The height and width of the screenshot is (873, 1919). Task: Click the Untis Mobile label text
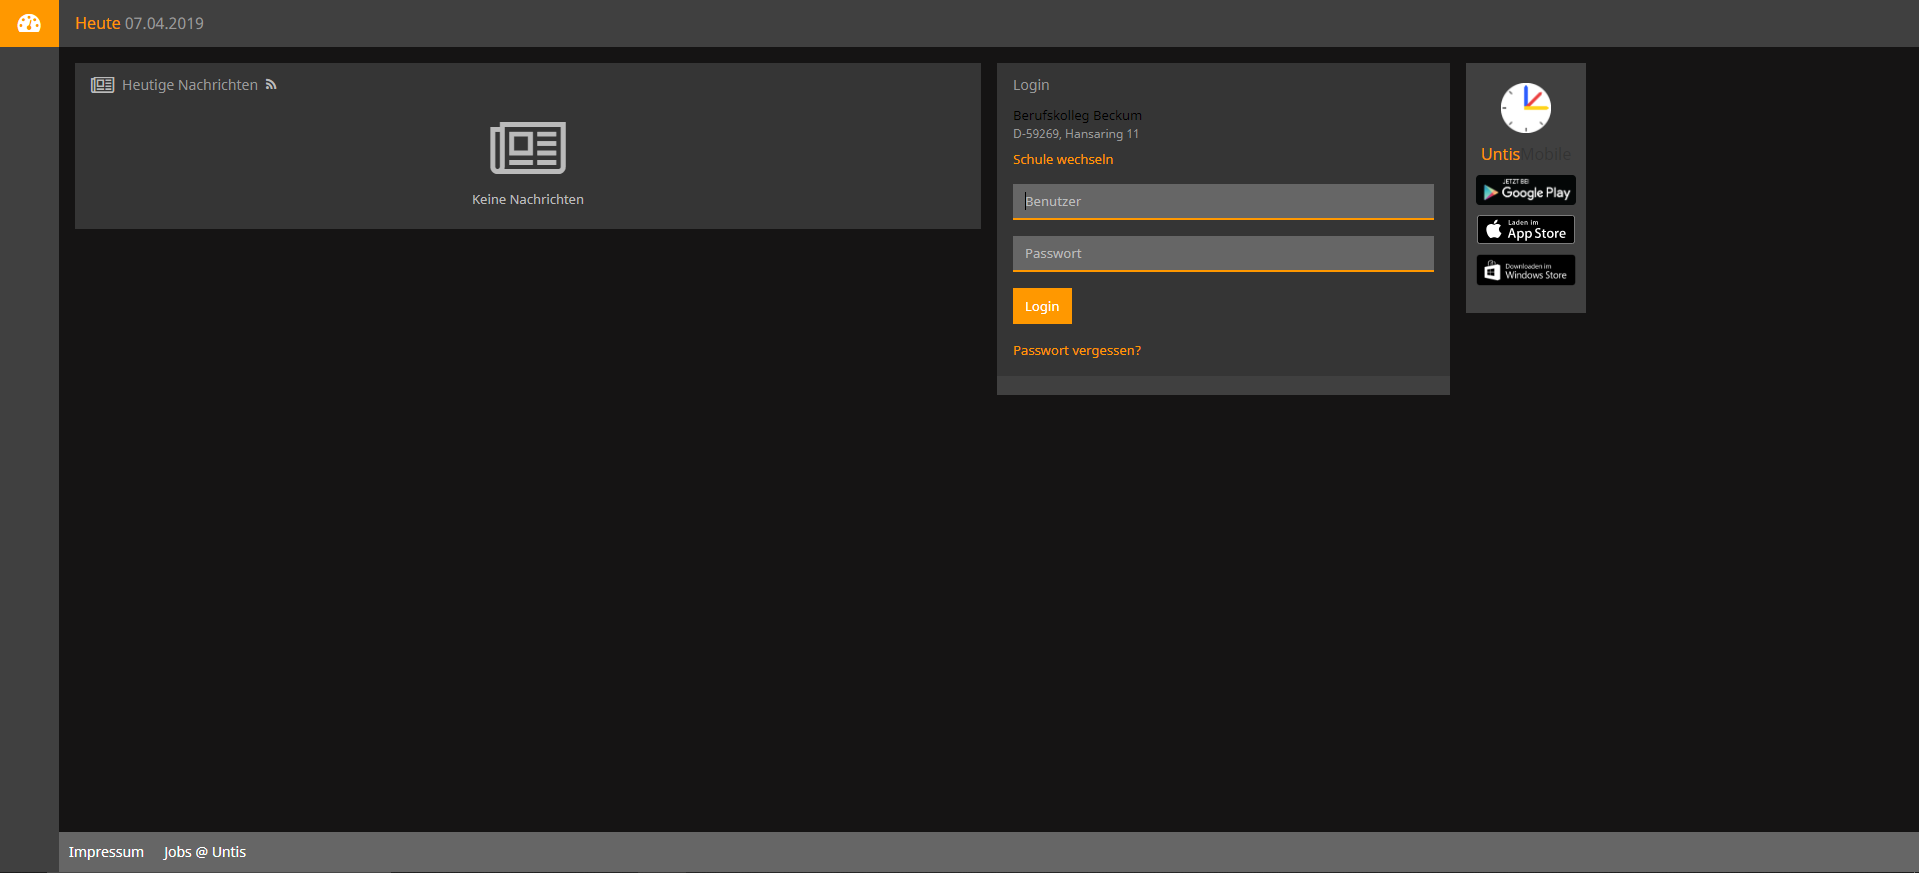[x=1525, y=154]
